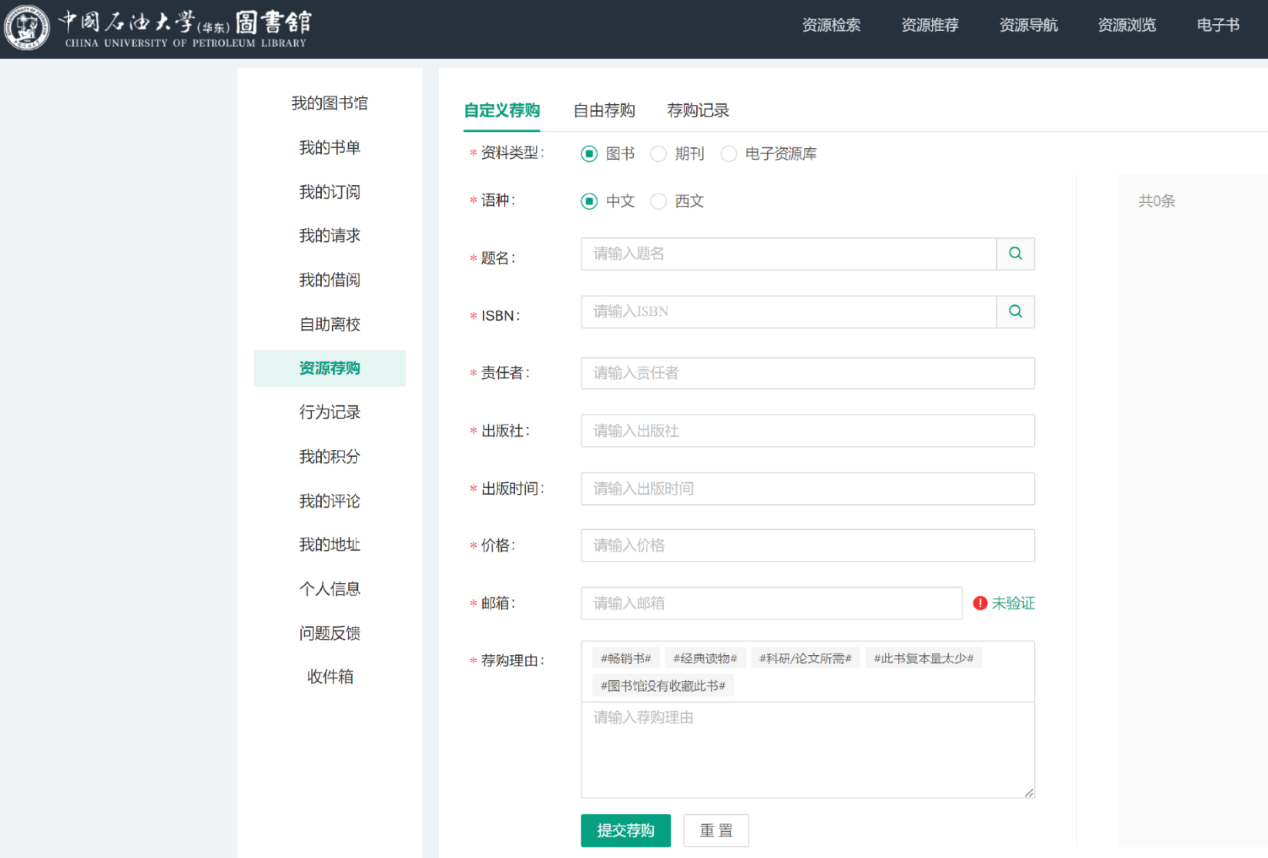
Task: Select the 期刊 material type radio button
Action: (x=658, y=154)
